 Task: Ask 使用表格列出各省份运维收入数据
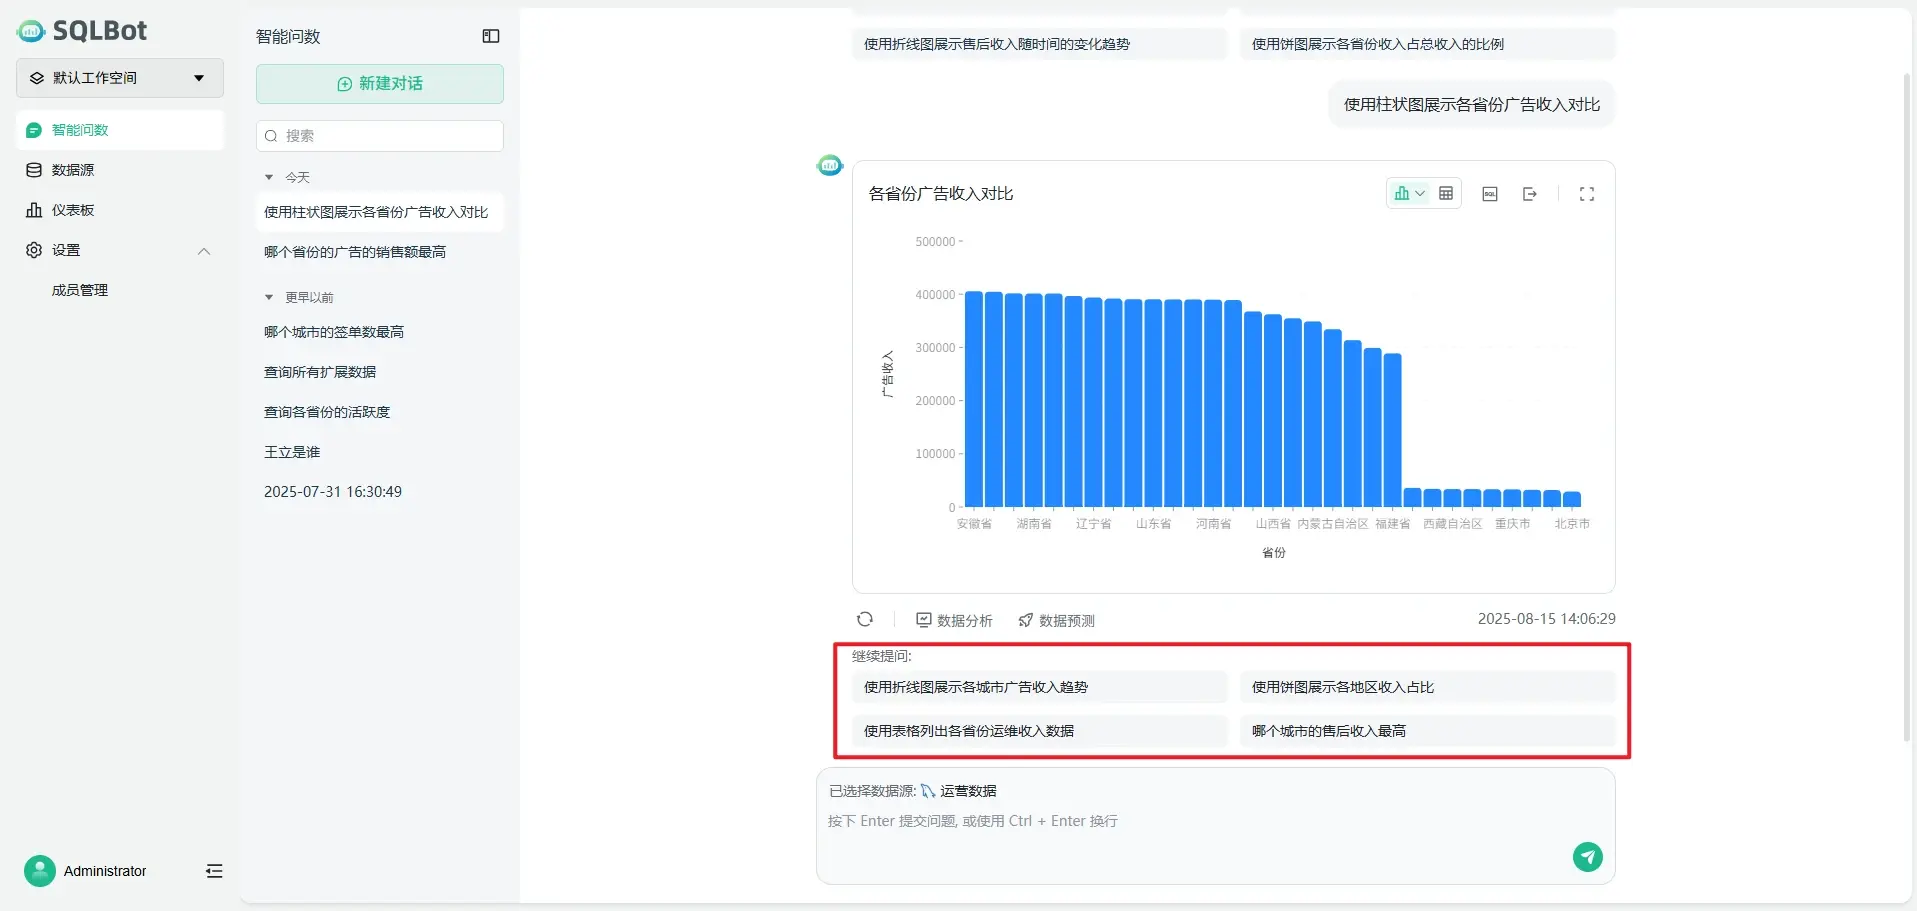(x=1039, y=731)
